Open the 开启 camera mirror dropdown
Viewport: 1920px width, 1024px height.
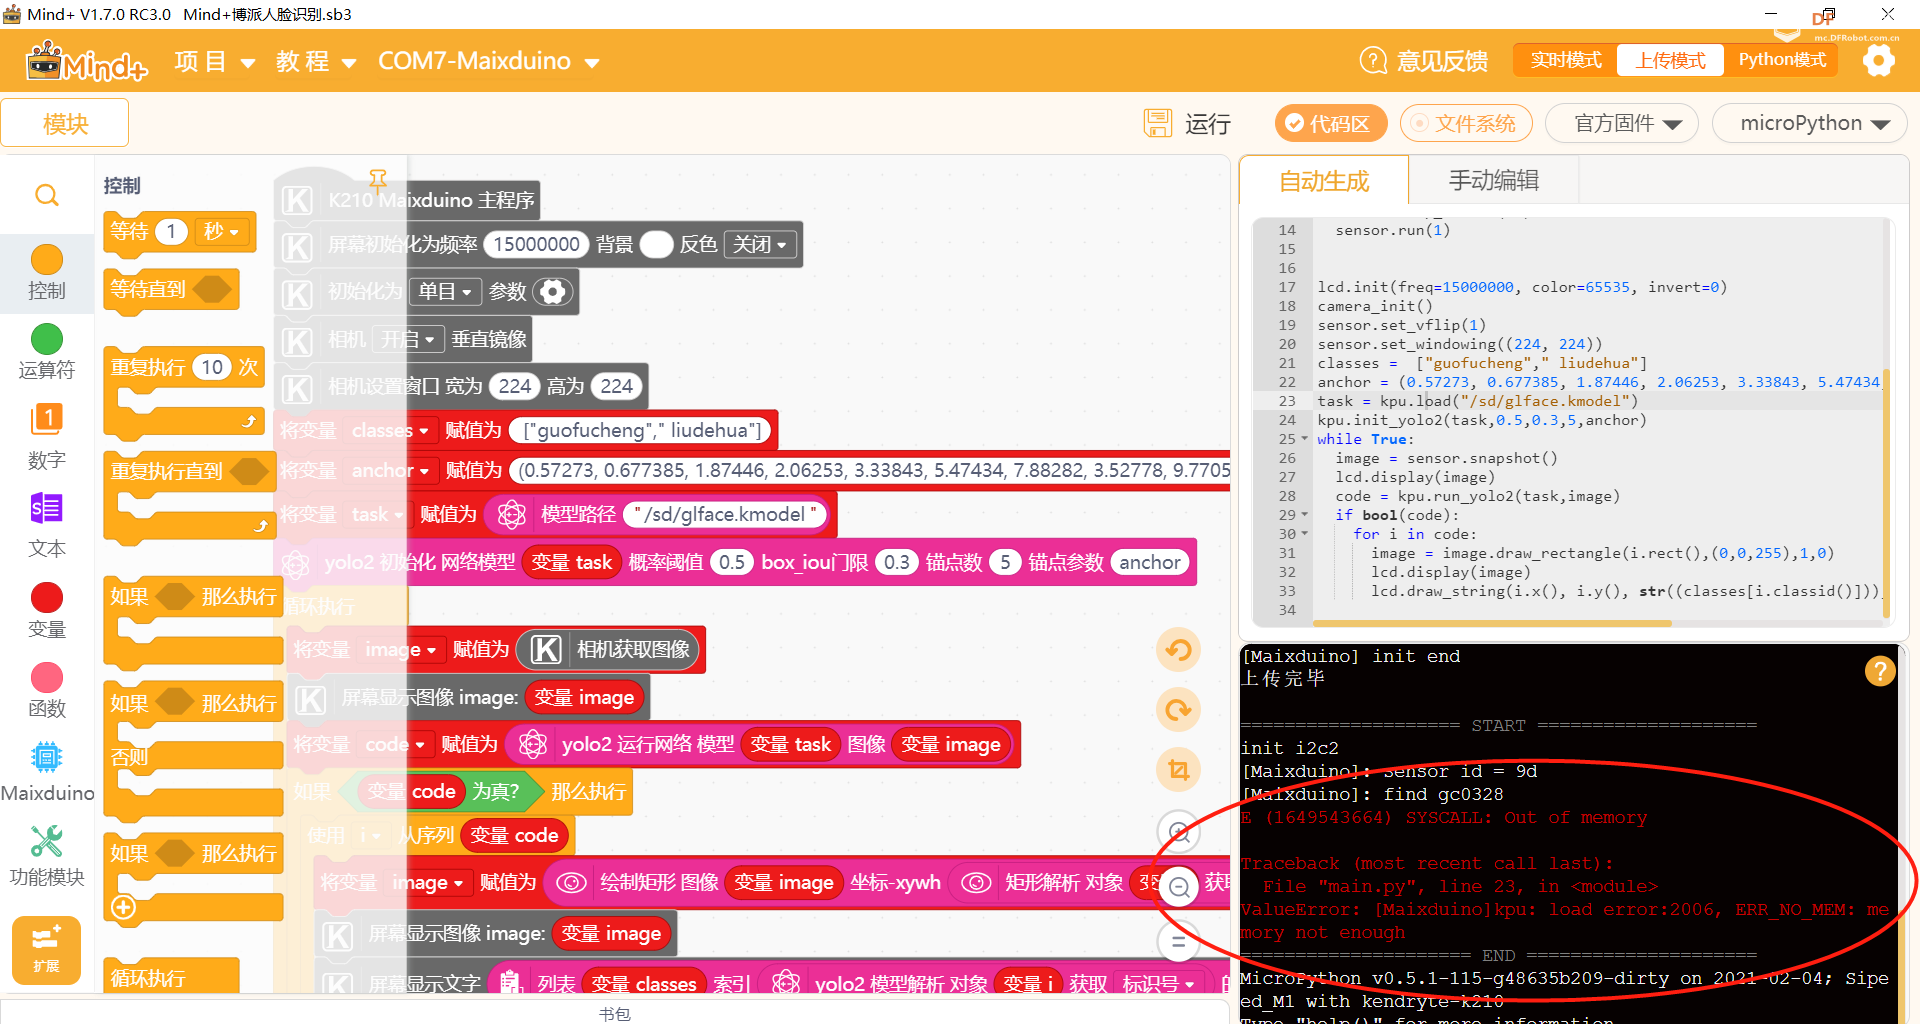coord(407,339)
